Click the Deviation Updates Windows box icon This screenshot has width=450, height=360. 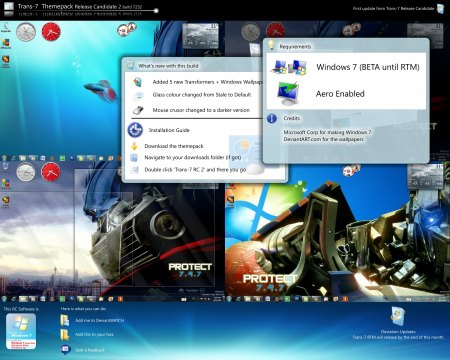click(x=398, y=317)
